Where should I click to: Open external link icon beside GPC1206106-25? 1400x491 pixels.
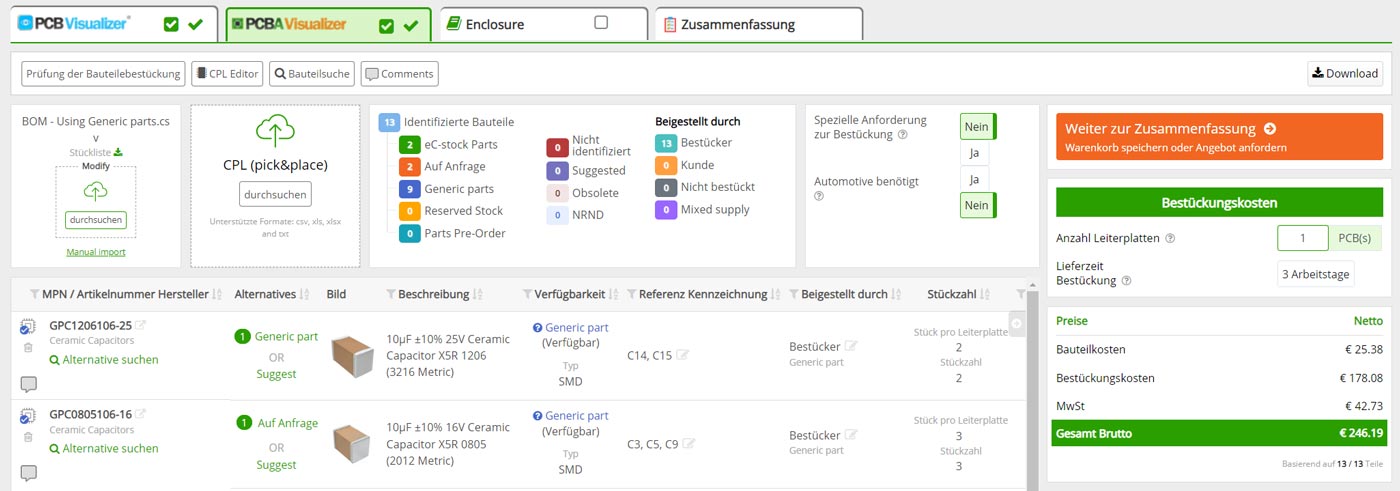point(141,325)
